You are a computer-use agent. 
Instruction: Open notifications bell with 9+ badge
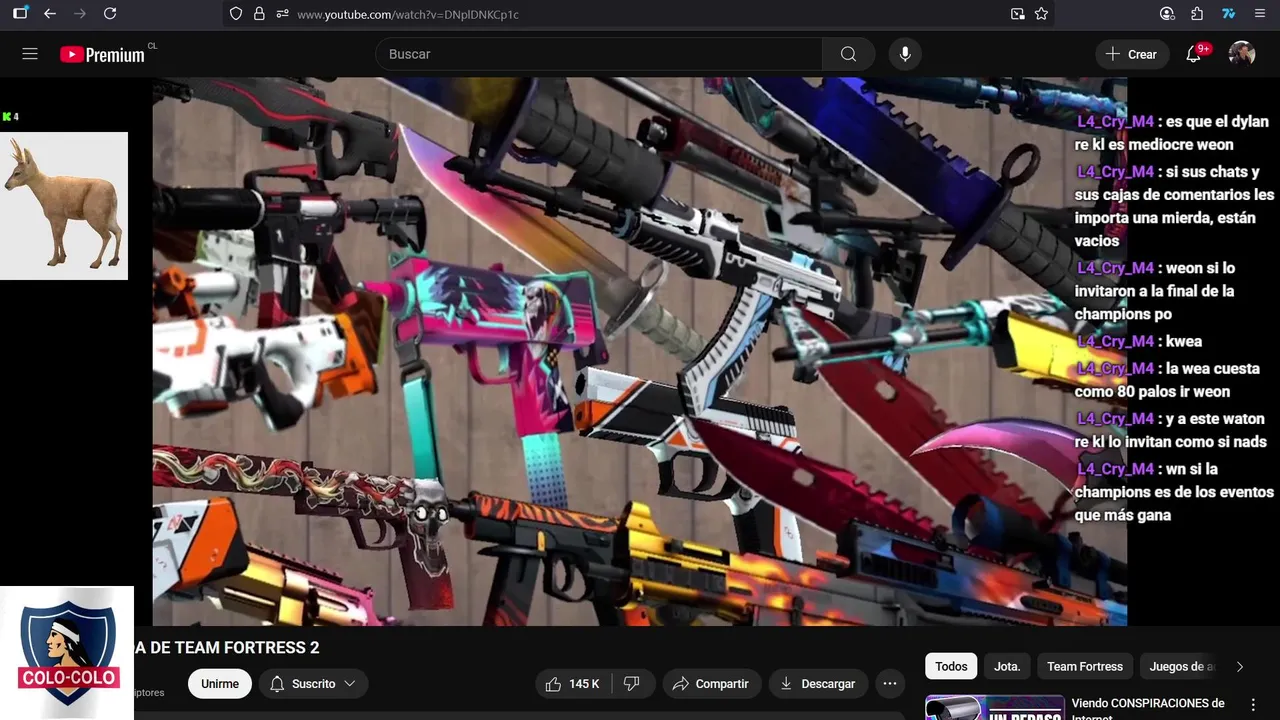[x=1194, y=54]
